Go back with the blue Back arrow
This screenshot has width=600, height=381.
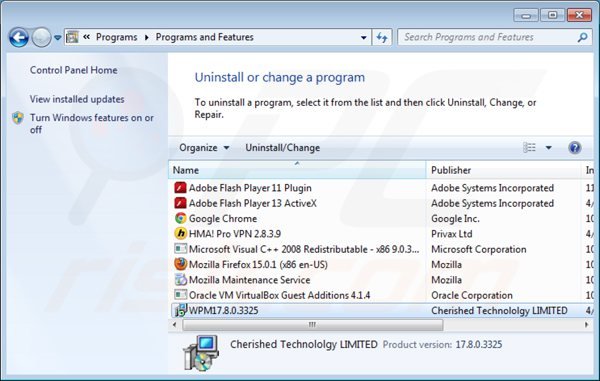tap(19, 37)
